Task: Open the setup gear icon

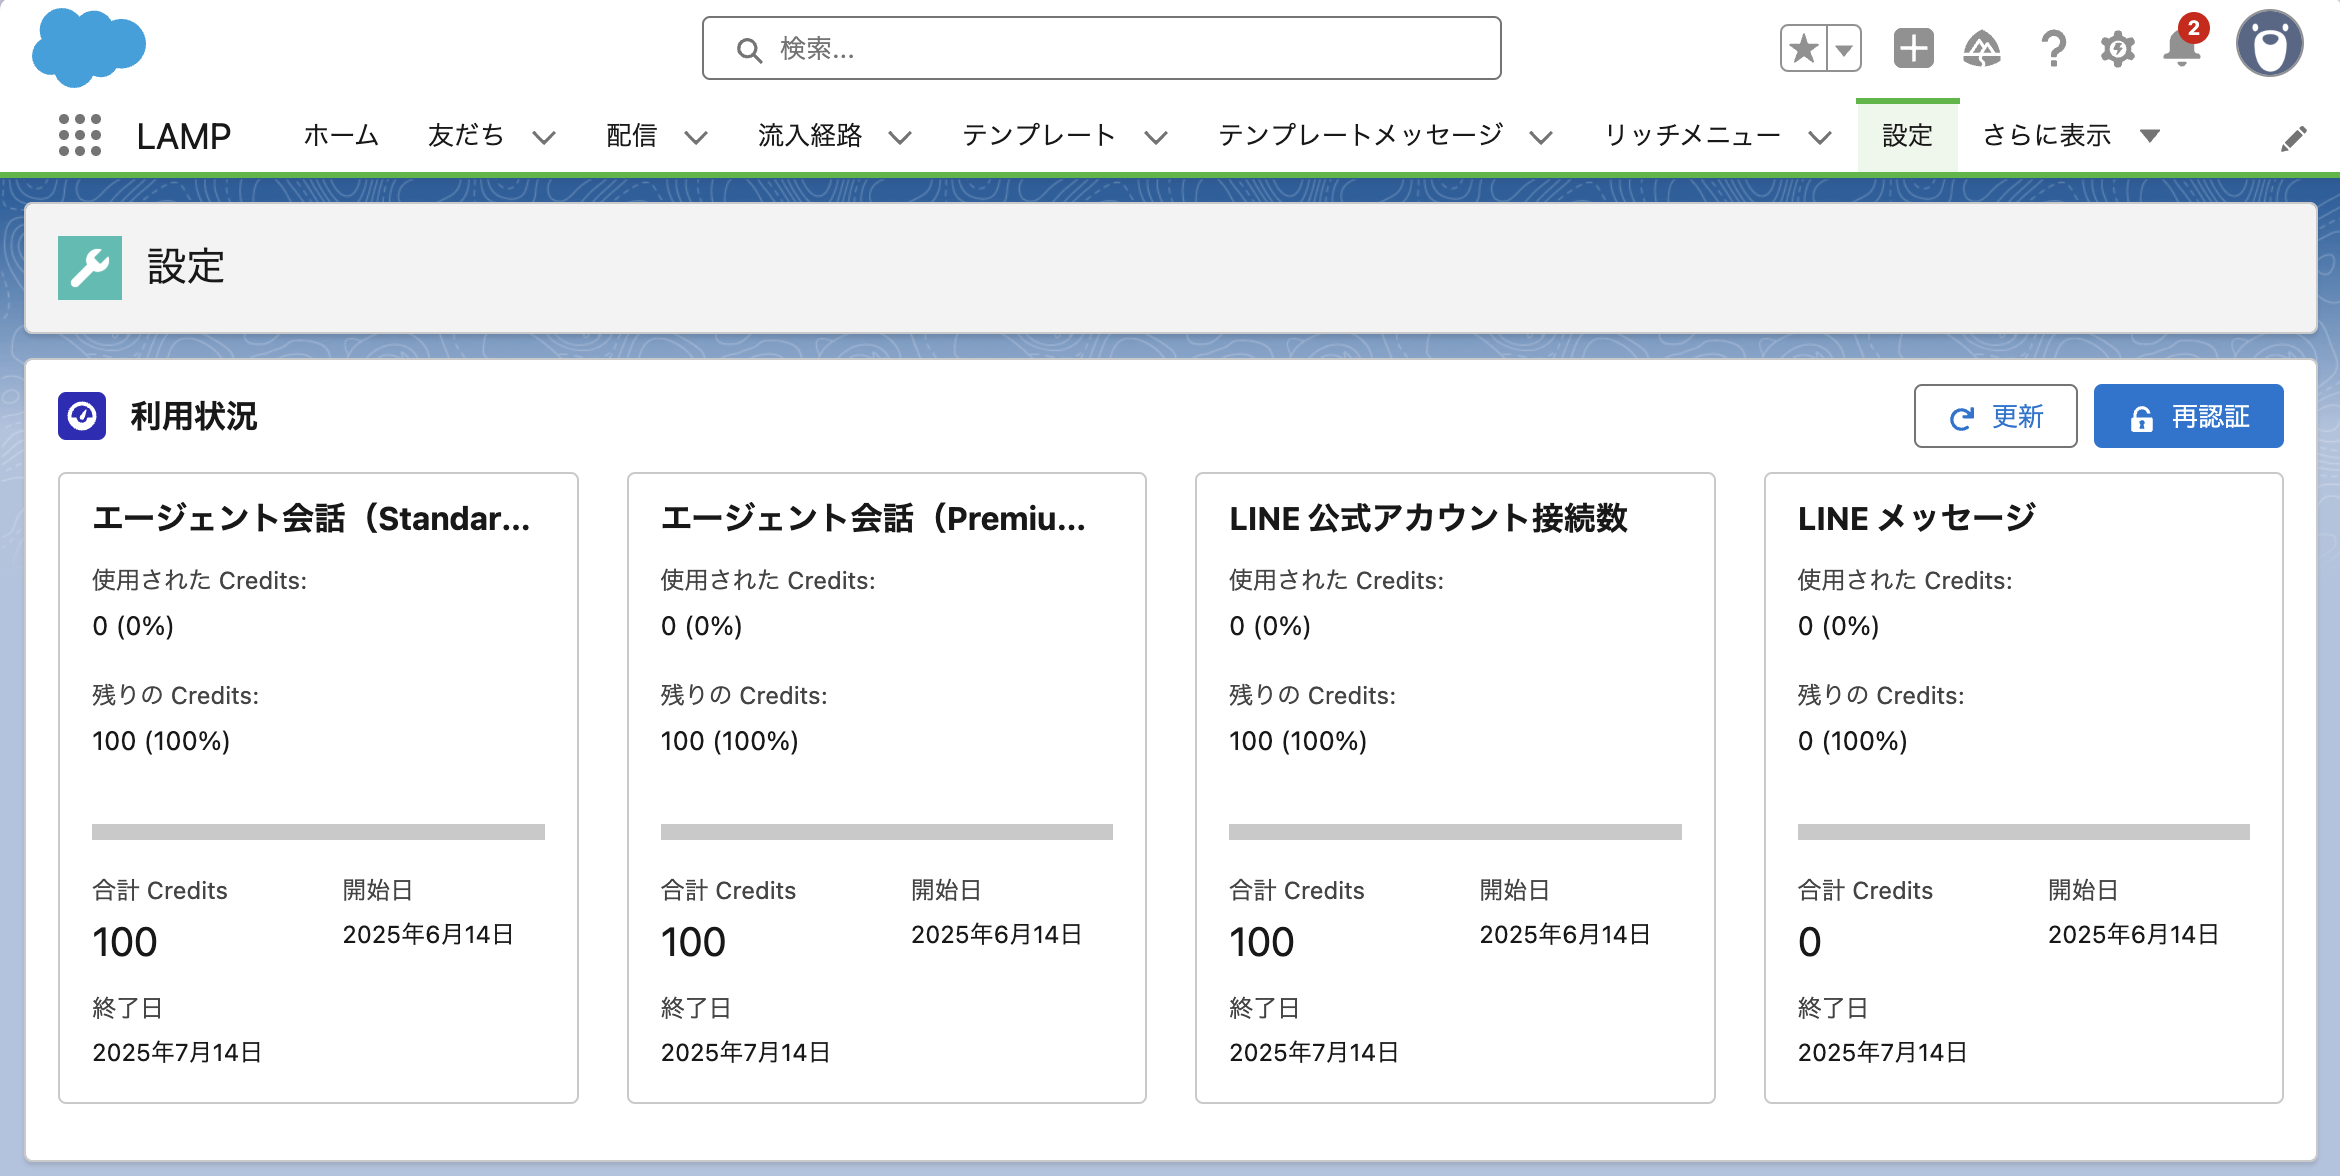Action: click(x=2117, y=48)
